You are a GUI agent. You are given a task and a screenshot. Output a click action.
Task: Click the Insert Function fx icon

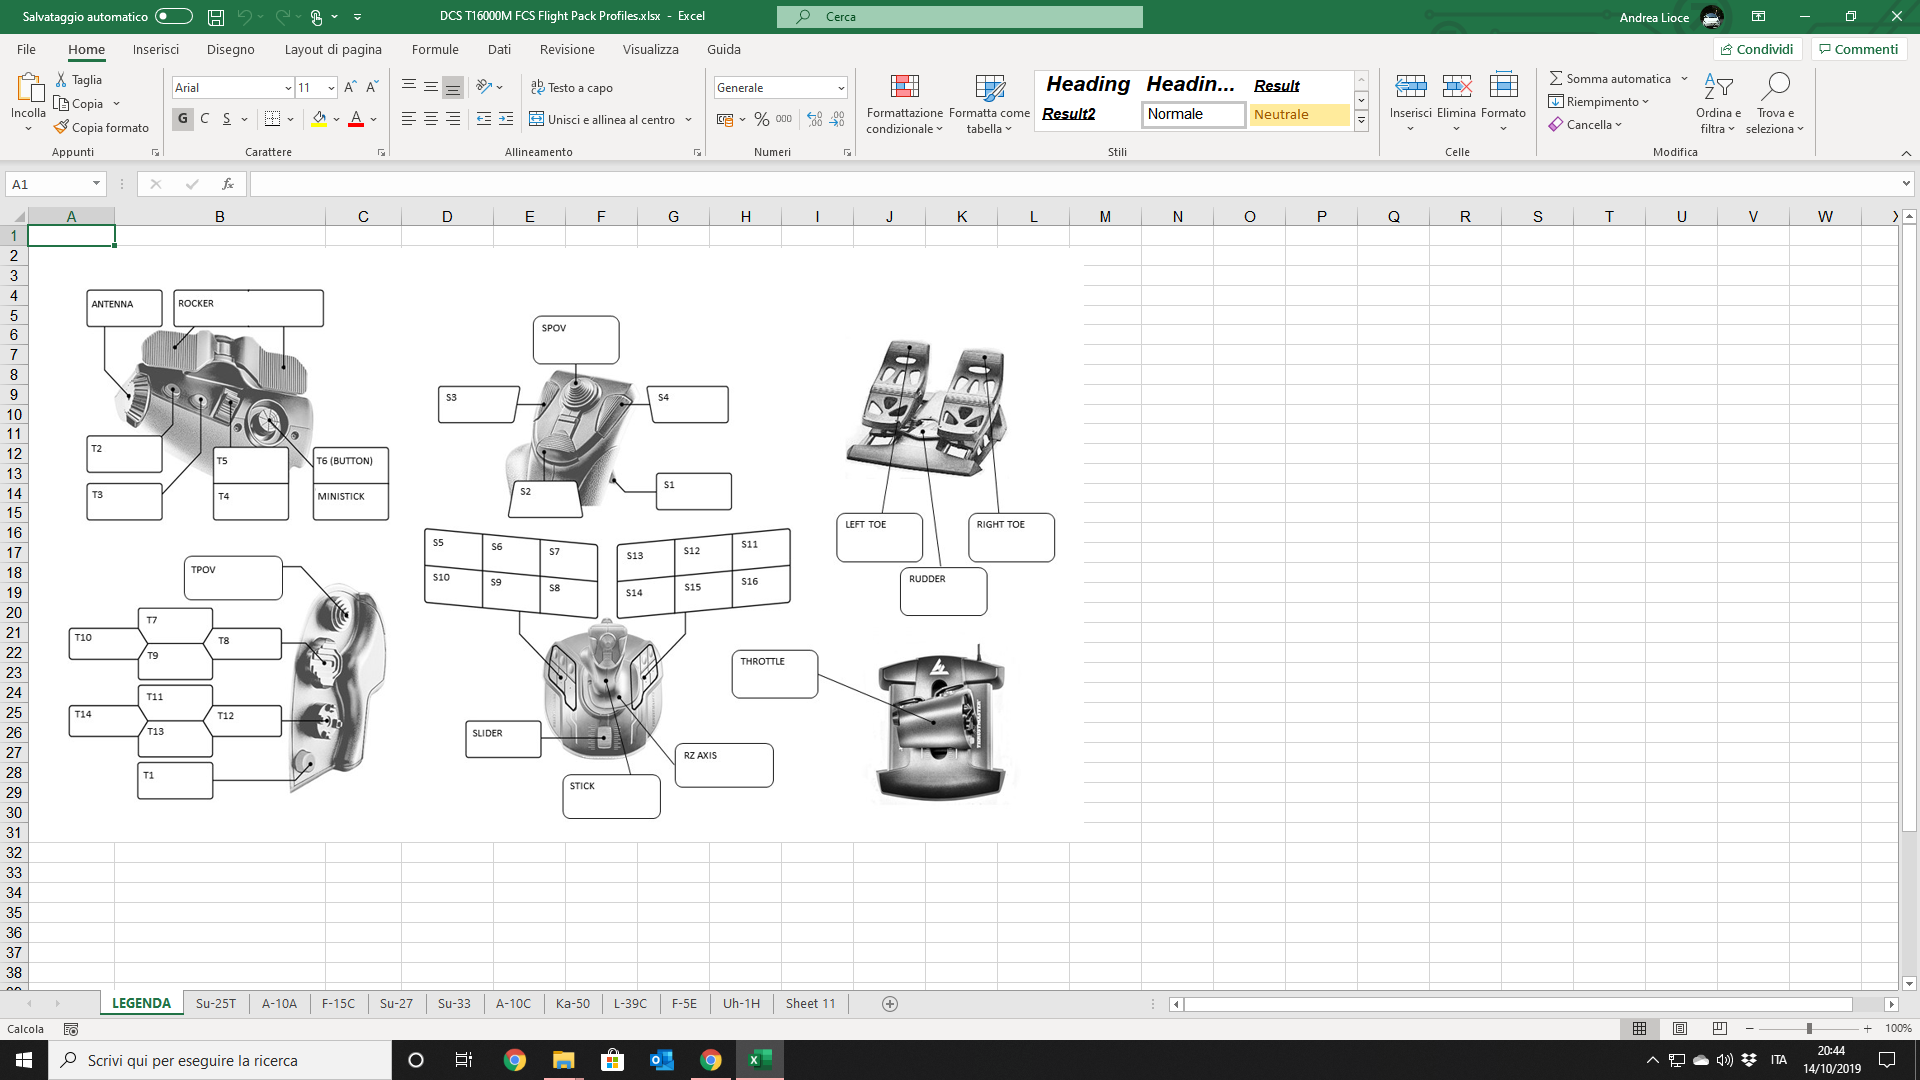pos(228,184)
